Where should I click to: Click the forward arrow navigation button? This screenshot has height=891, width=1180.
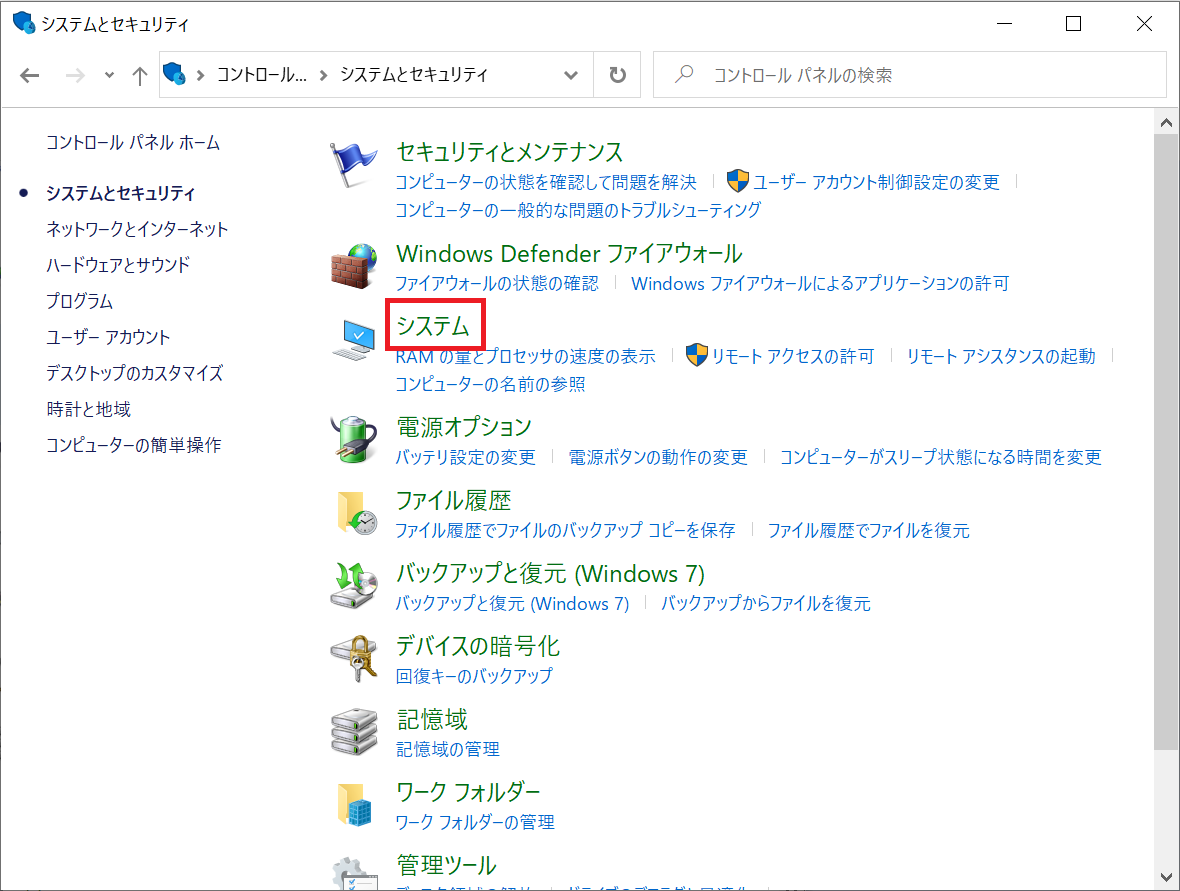point(75,75)
